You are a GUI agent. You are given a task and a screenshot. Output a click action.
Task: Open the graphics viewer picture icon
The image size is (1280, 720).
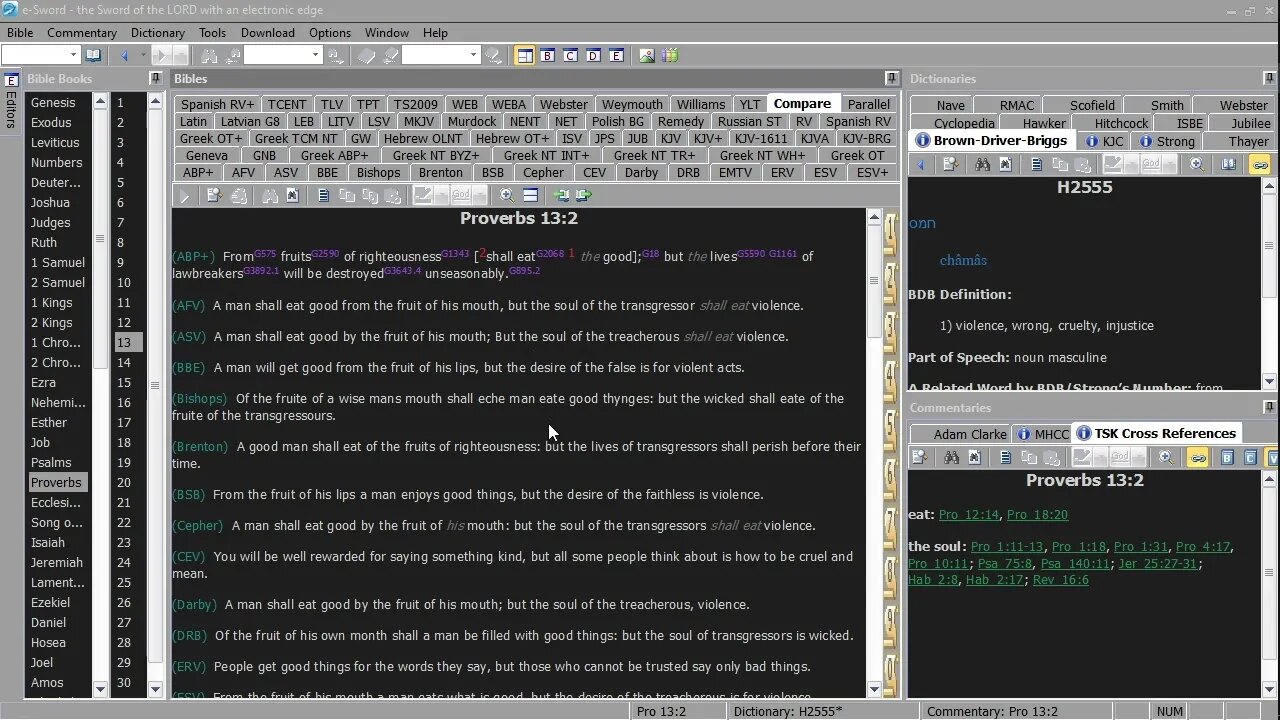(x=647, y=56)
